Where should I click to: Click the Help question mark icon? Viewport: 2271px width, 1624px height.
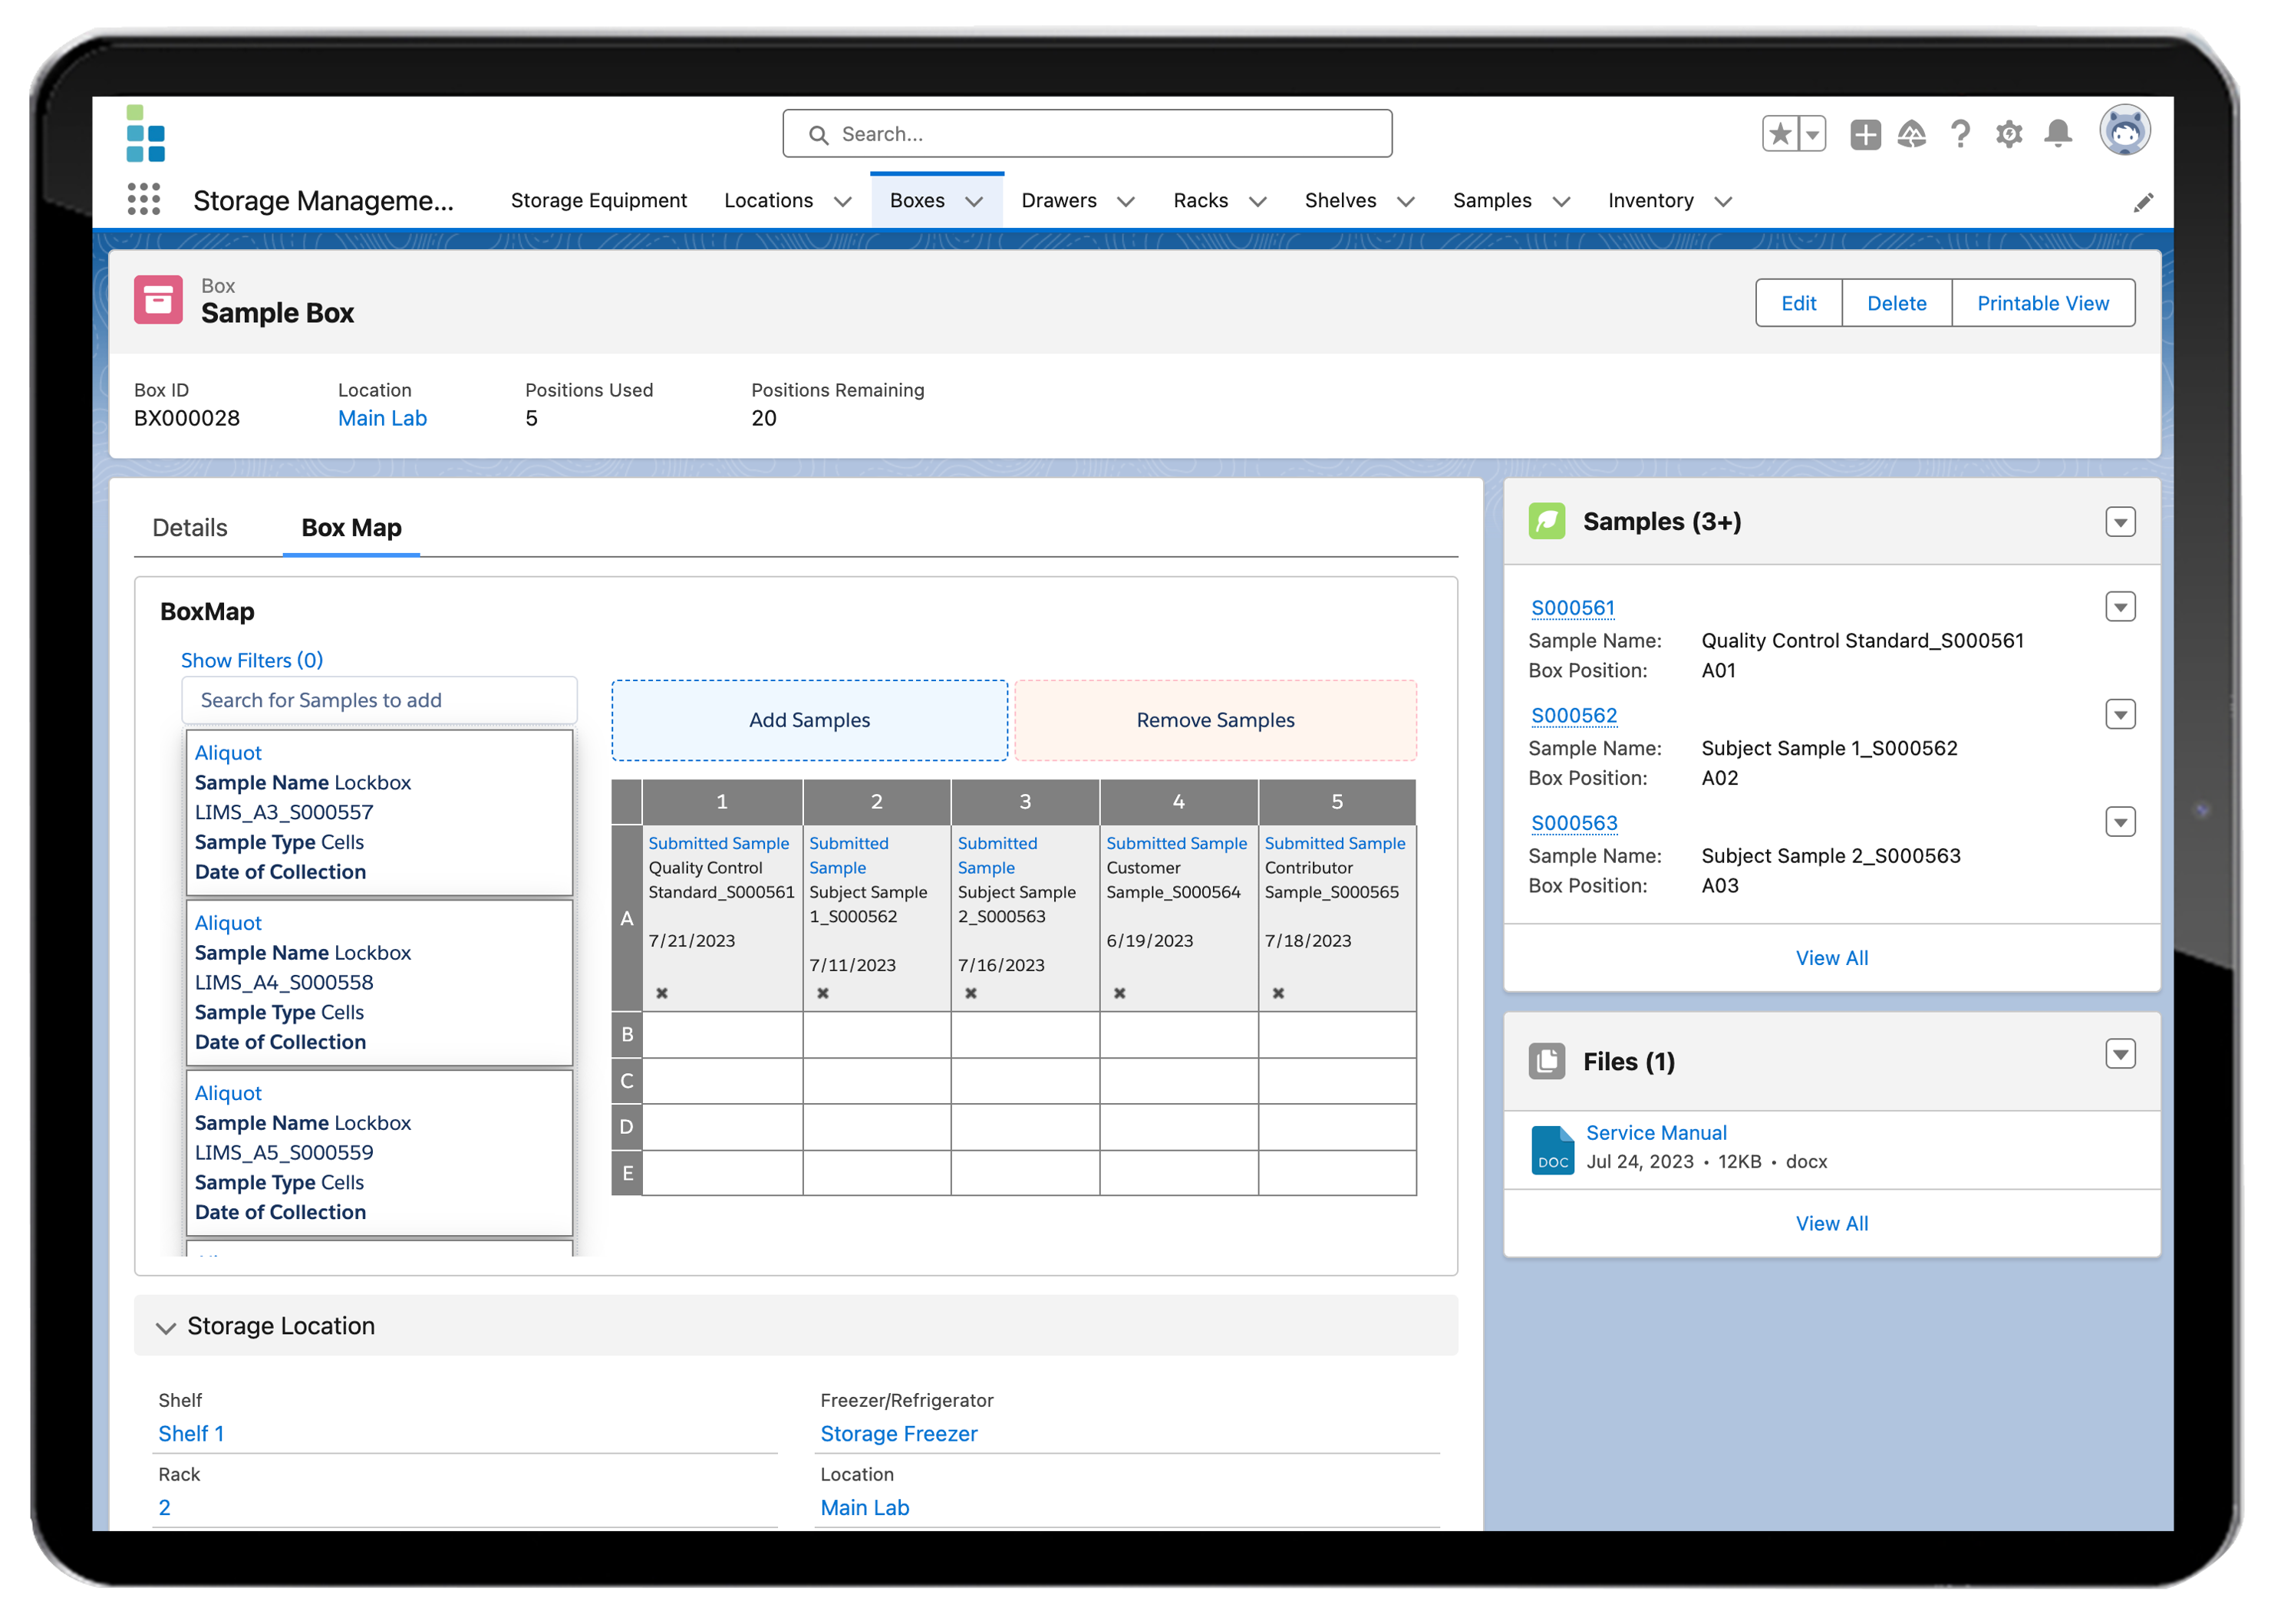[x=1961, y=133]
